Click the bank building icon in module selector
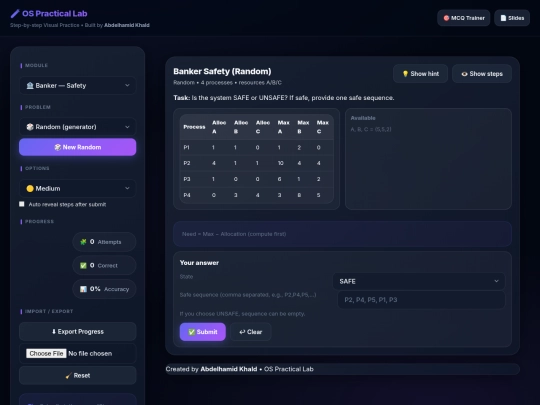540x405 pixels. pyautogui.click(x=30, y=85)
